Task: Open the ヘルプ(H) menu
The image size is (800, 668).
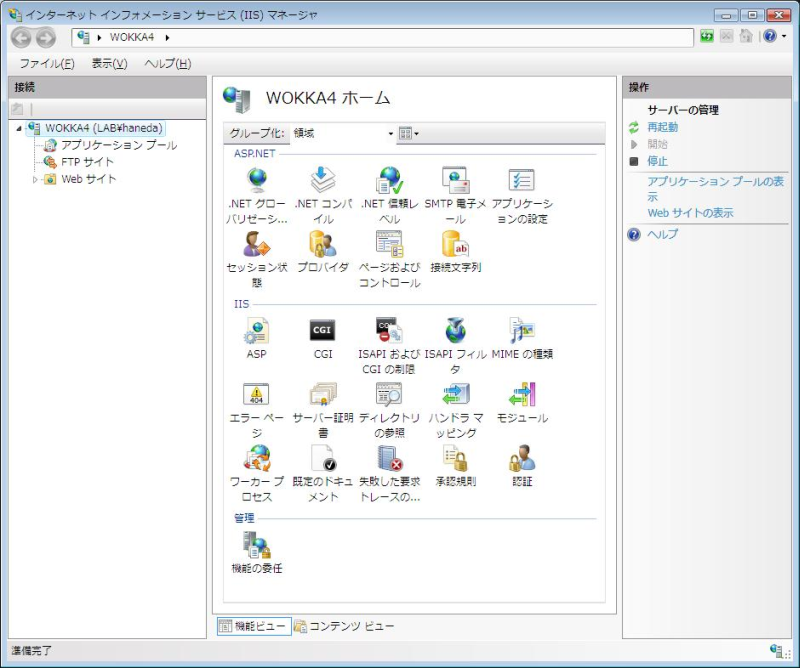Action: [168, 64]
